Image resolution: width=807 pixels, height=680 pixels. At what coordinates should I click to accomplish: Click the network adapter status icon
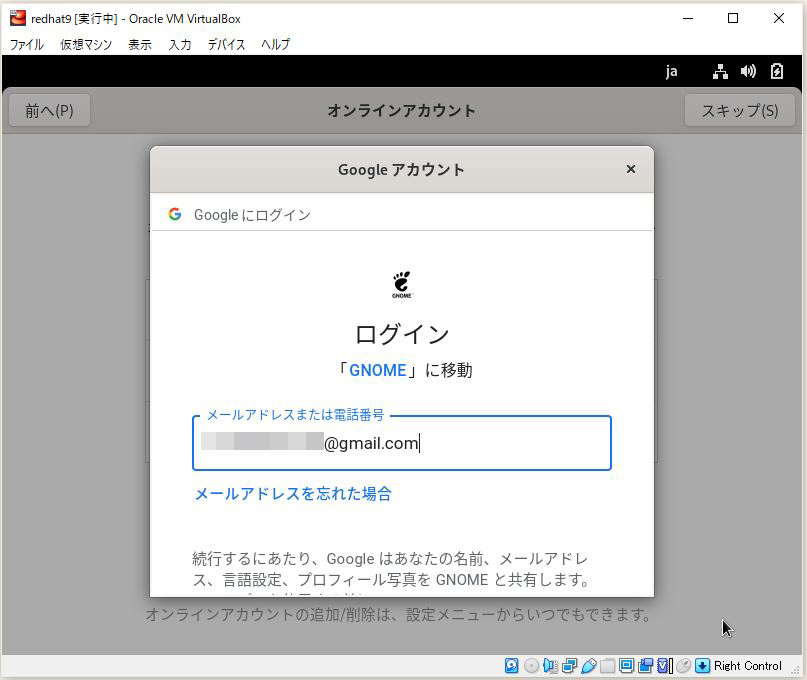569,666
